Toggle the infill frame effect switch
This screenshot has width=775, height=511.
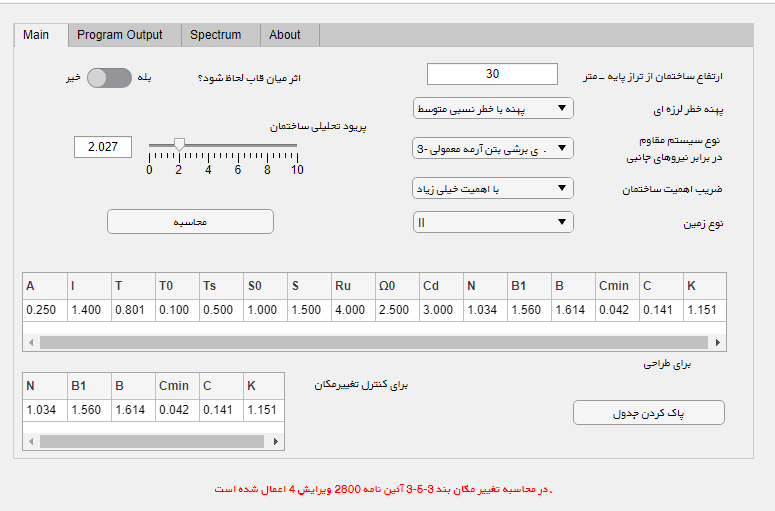coord(109,78)
